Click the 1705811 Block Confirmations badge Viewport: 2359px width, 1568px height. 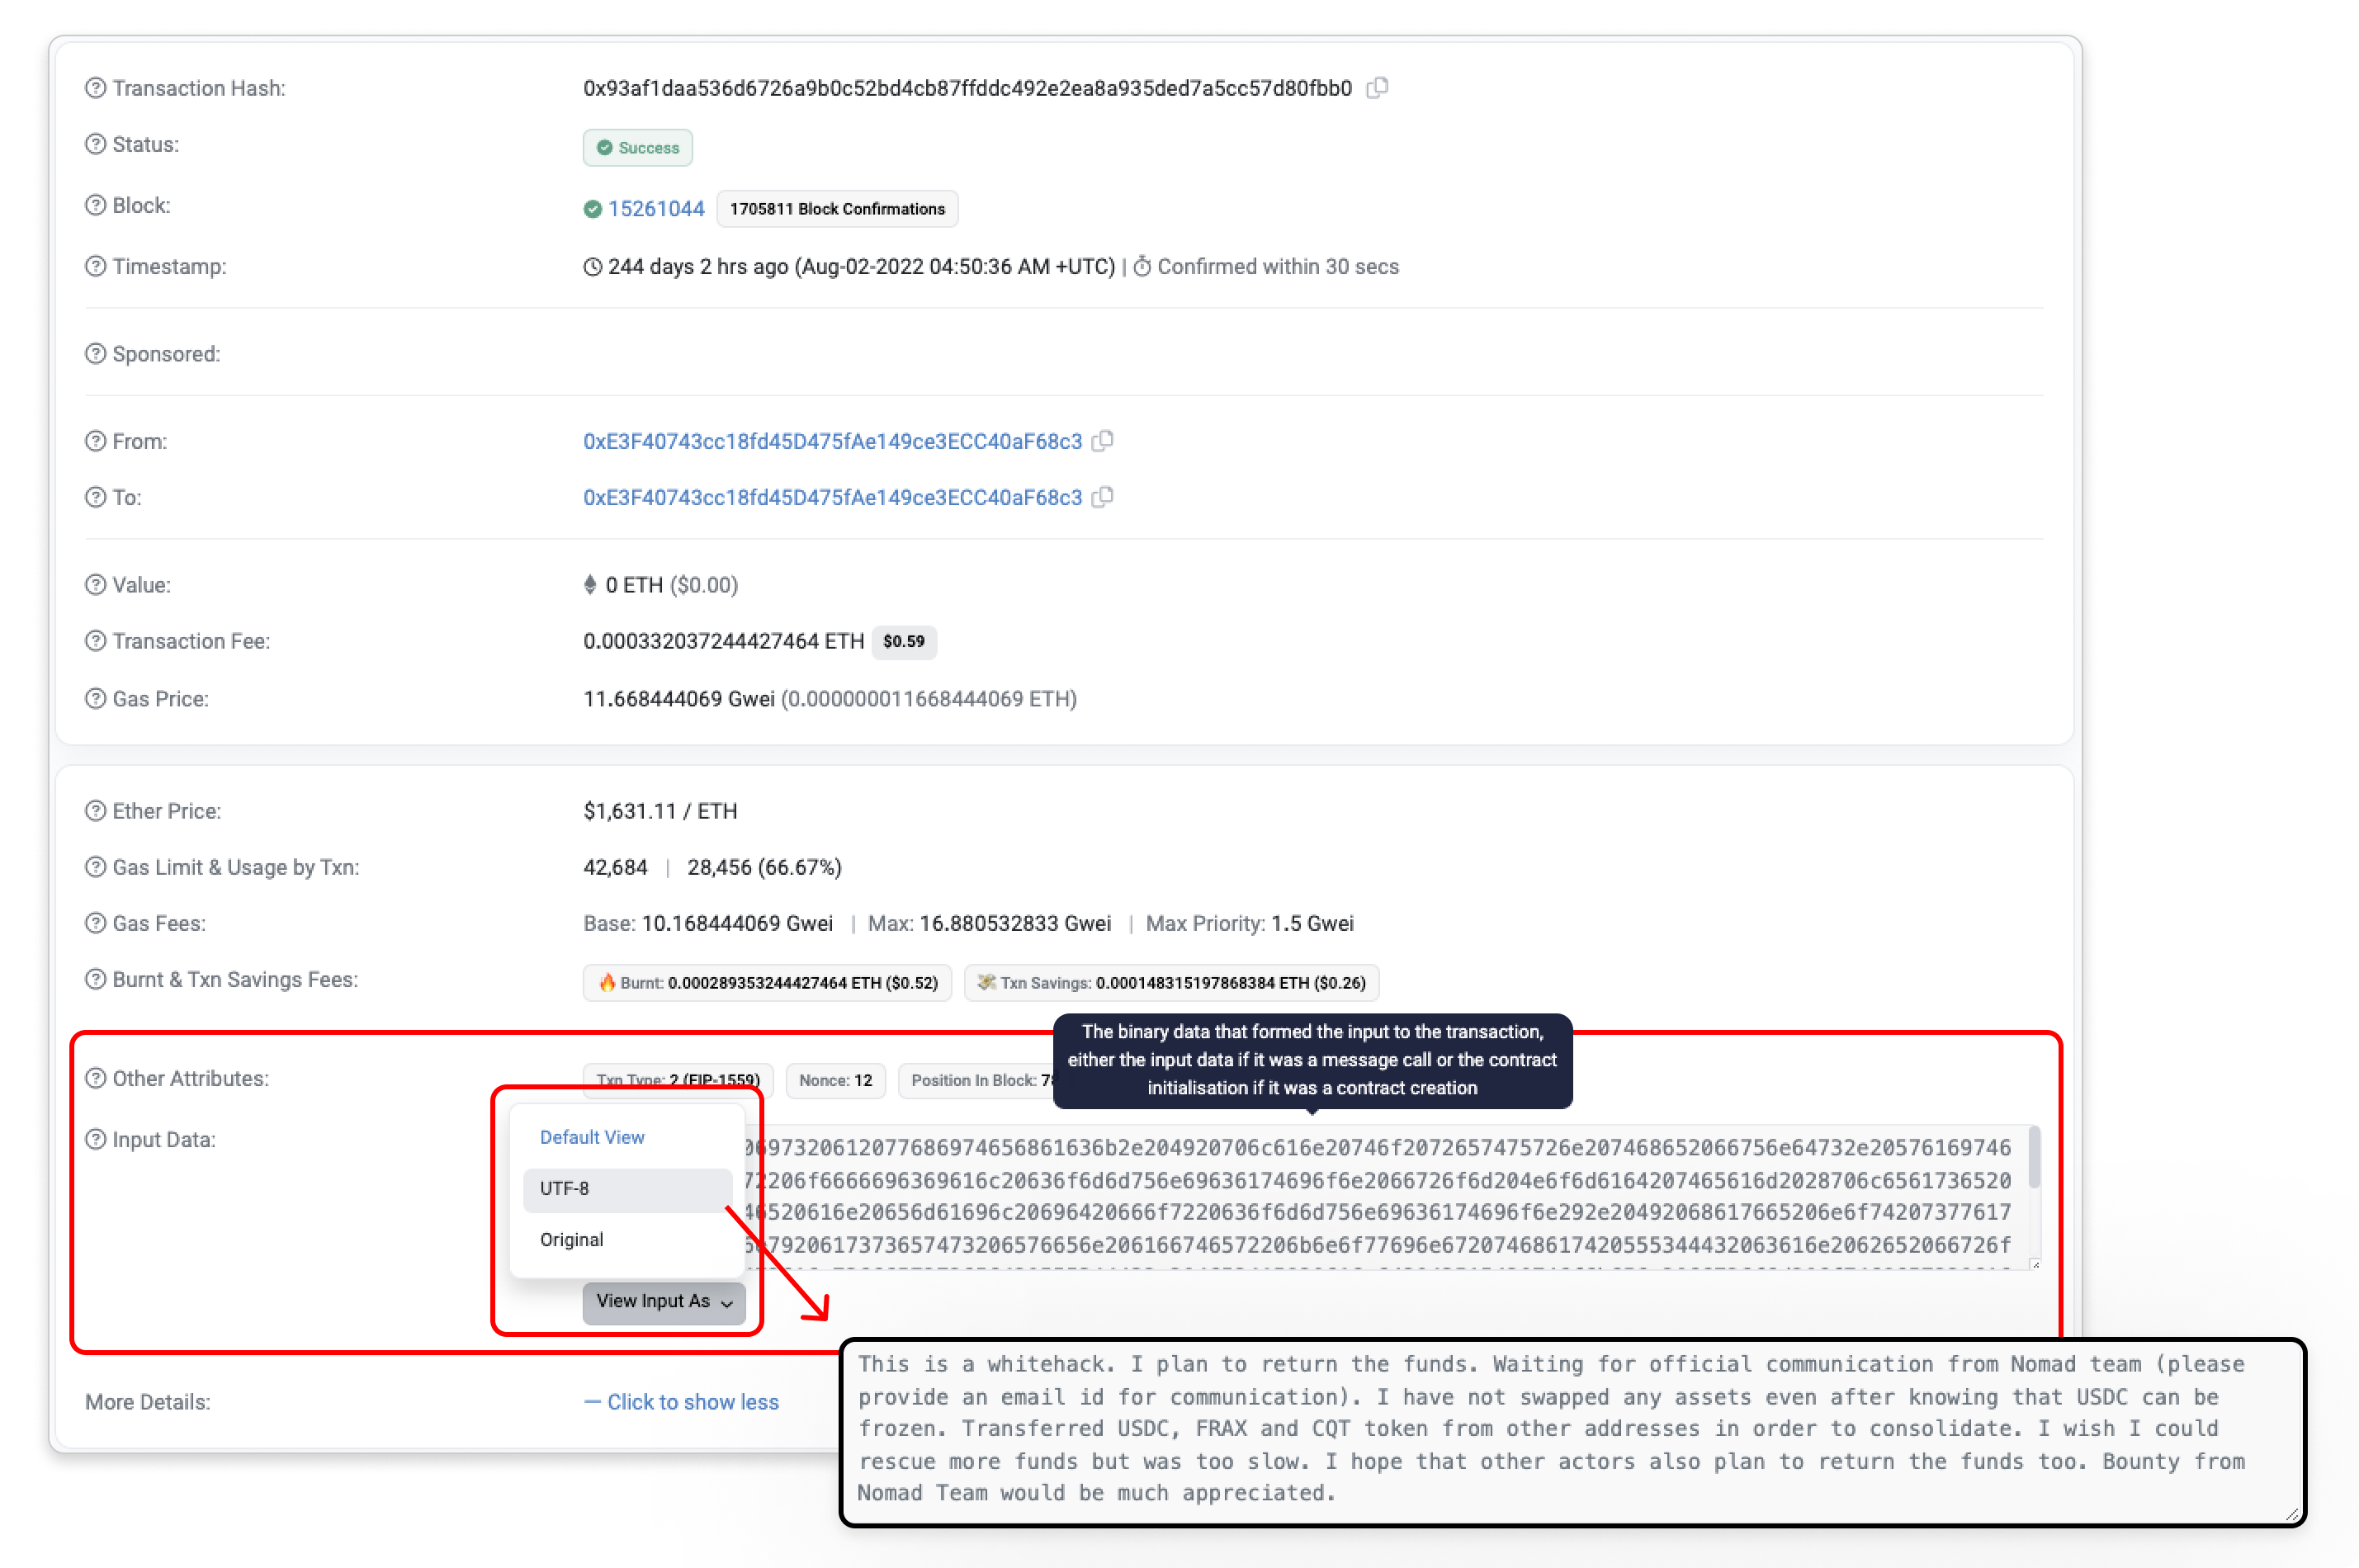837,209
